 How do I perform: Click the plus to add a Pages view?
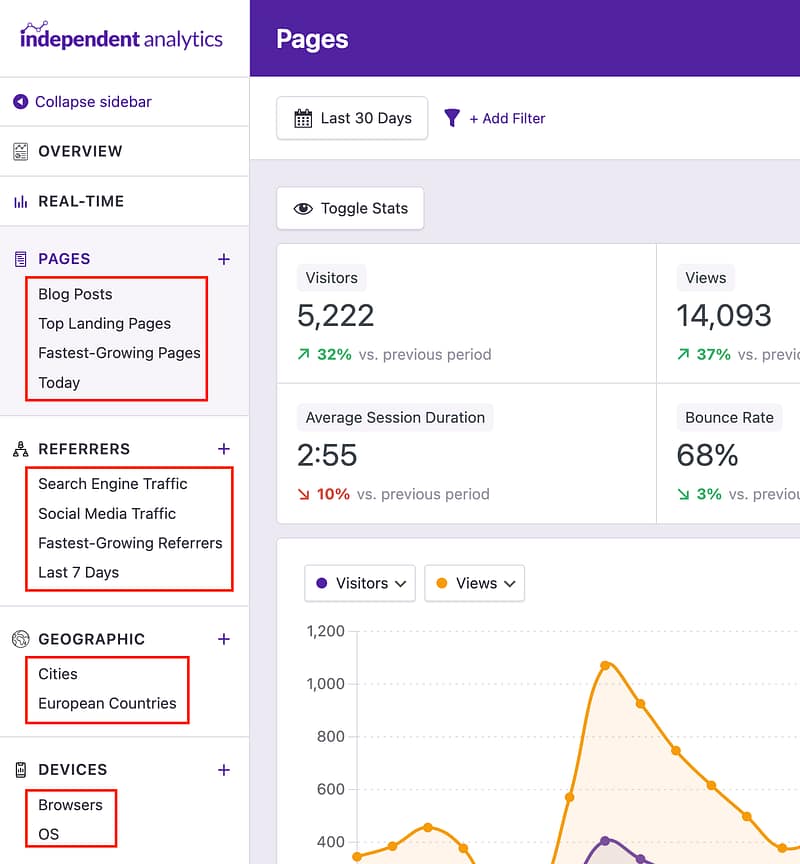(x=223, y=258)
